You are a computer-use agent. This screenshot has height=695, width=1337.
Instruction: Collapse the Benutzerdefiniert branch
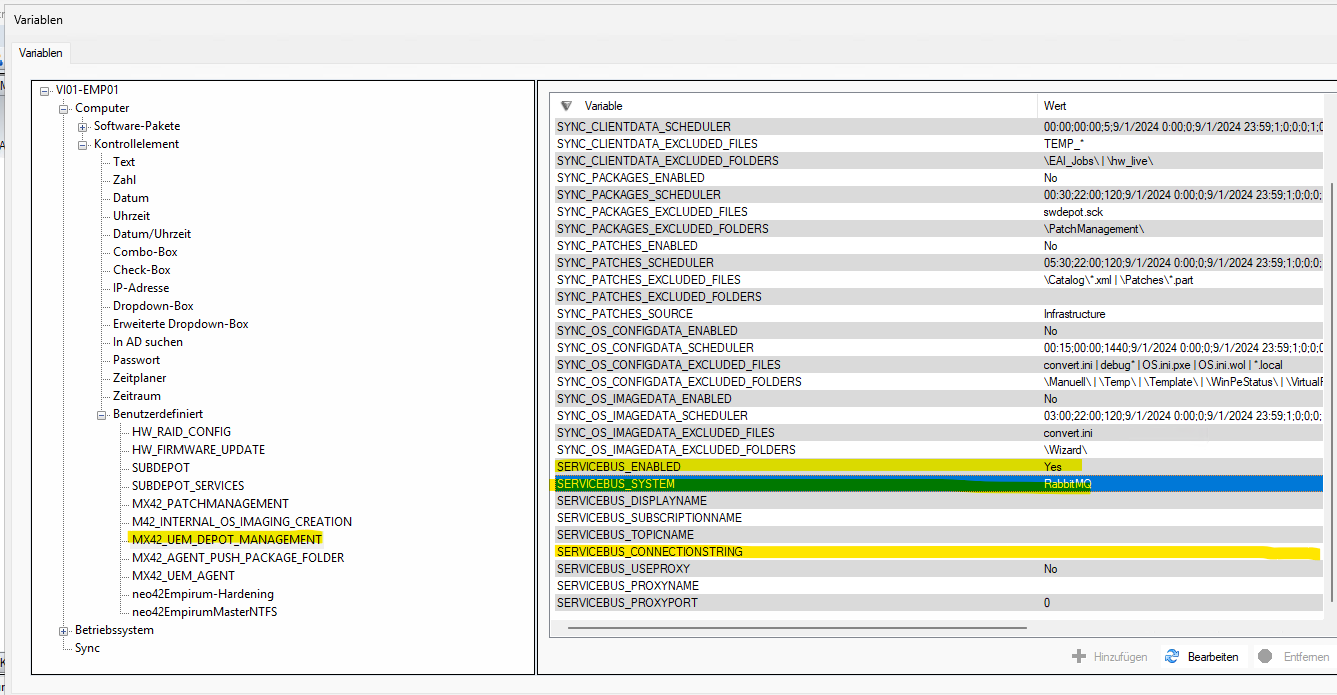click(102, 414)
